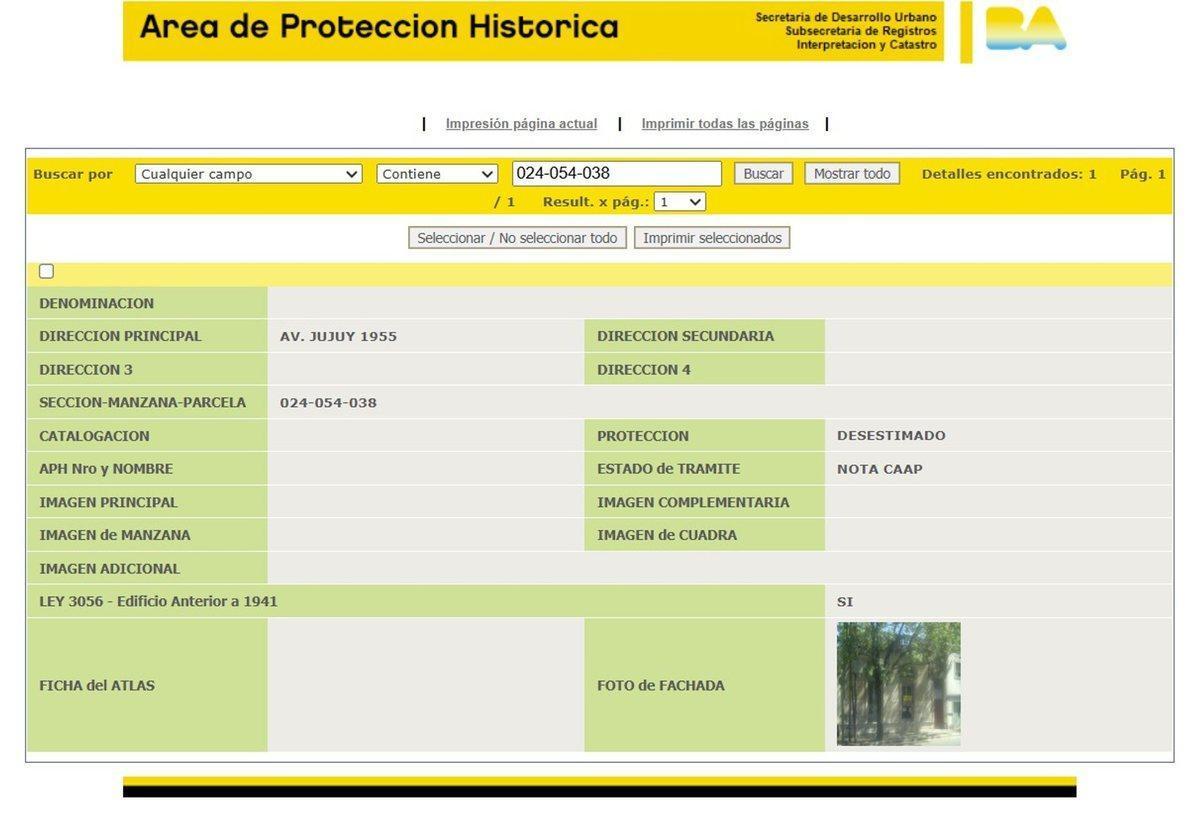Click the 'IMAGEN de CUADRA' label

(667, 535)
